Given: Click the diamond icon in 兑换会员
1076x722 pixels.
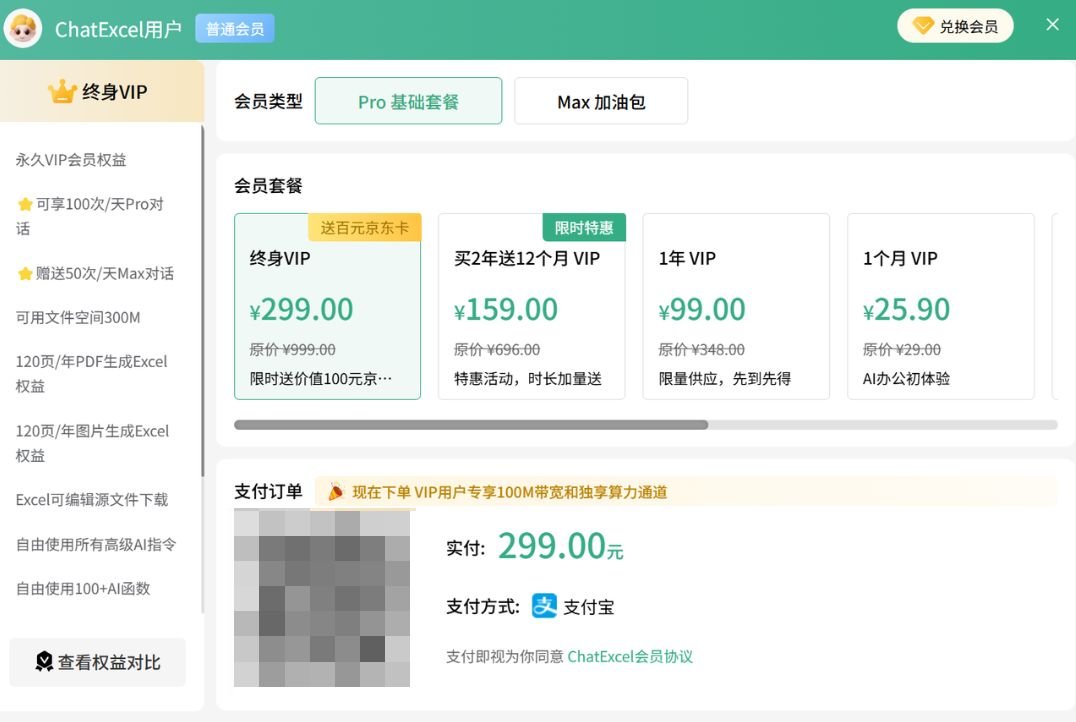Looking at the screenshot, I should point(923,26).
